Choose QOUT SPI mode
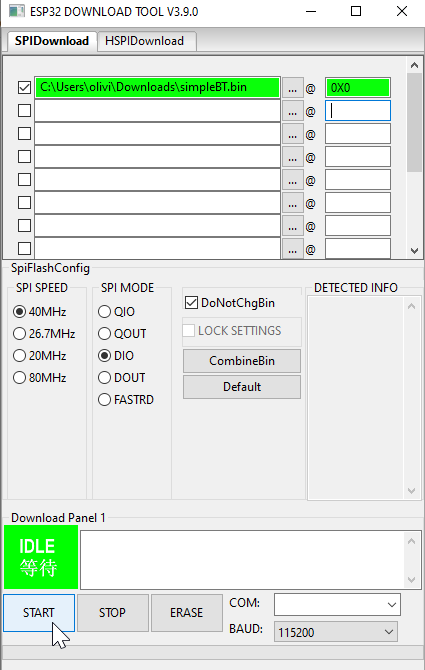 pos(122,334)
